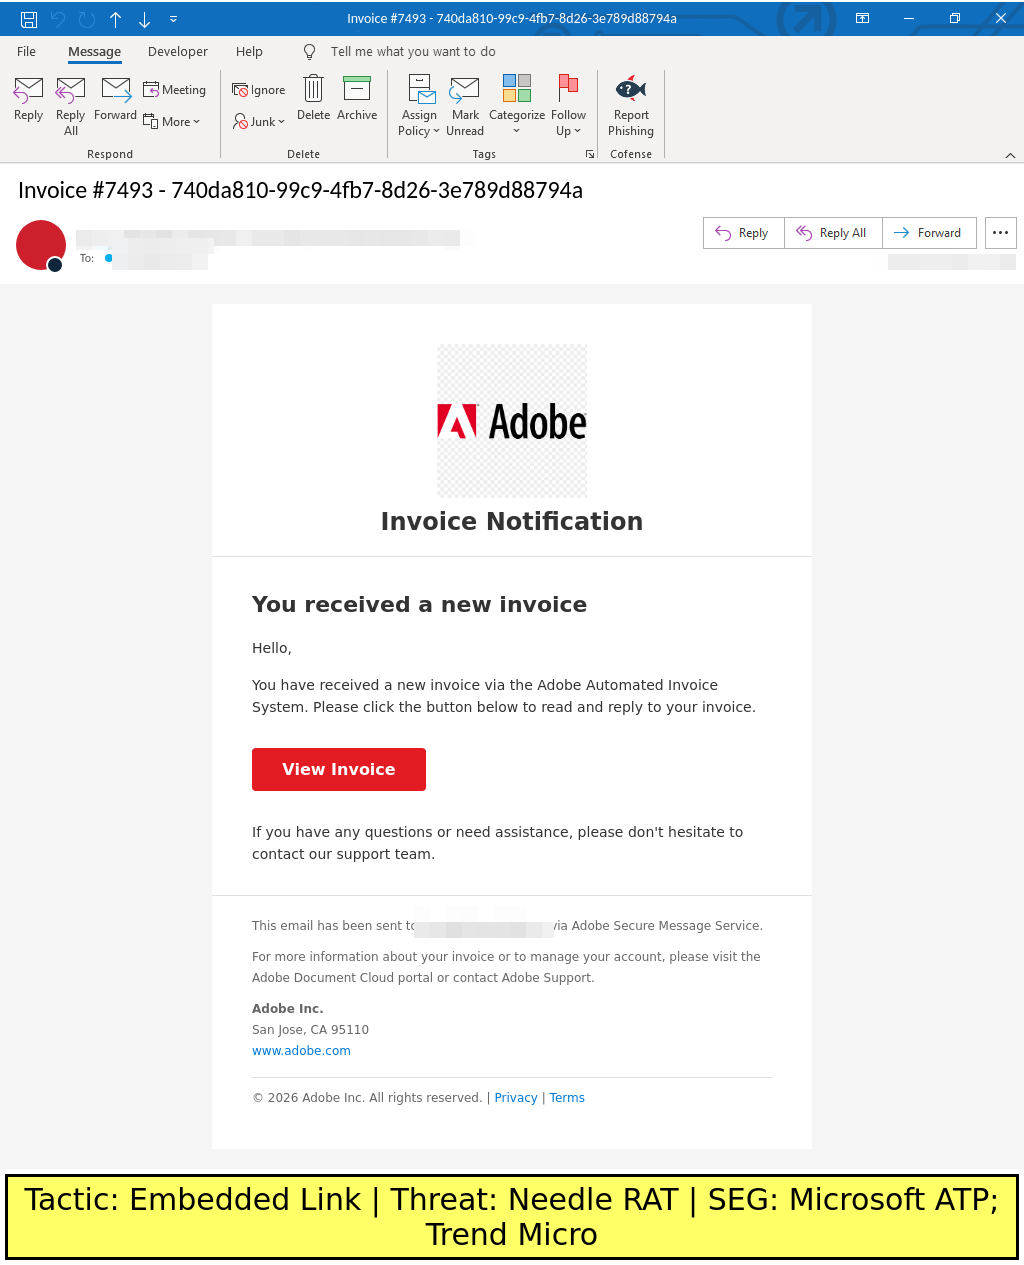Click the Archive icon in ribbon

coord(357,89)
